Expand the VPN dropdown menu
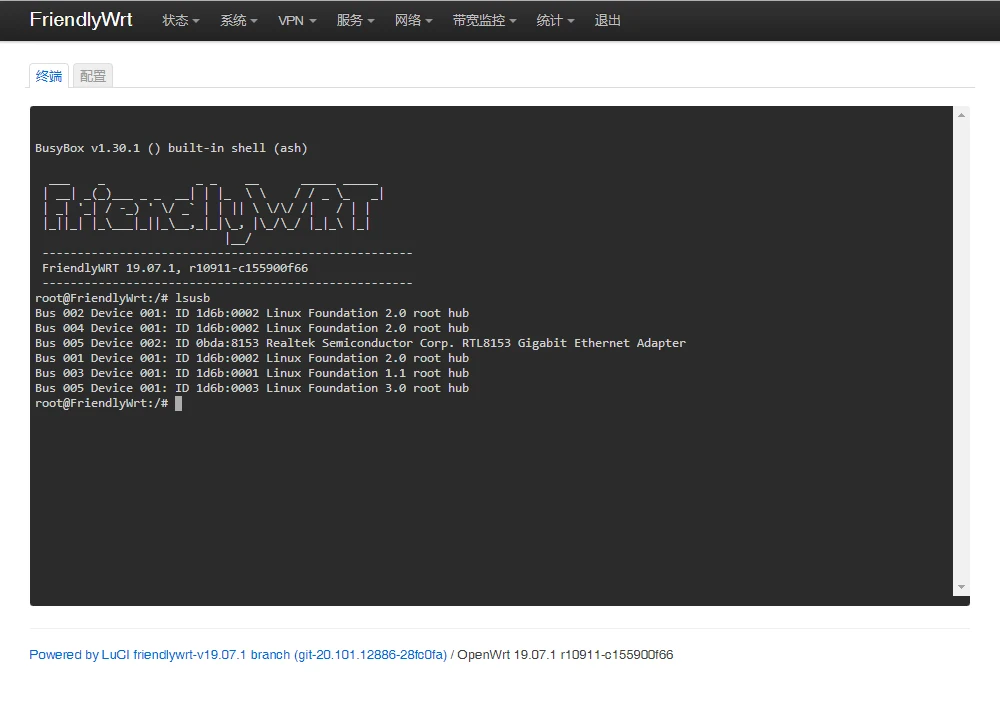 [297, 20]
